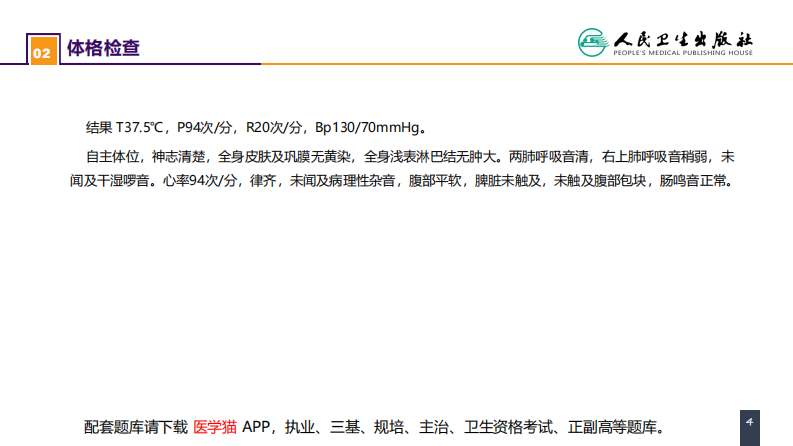
Task: Click the orange 02 section number badge
Action: coord(43,51)
